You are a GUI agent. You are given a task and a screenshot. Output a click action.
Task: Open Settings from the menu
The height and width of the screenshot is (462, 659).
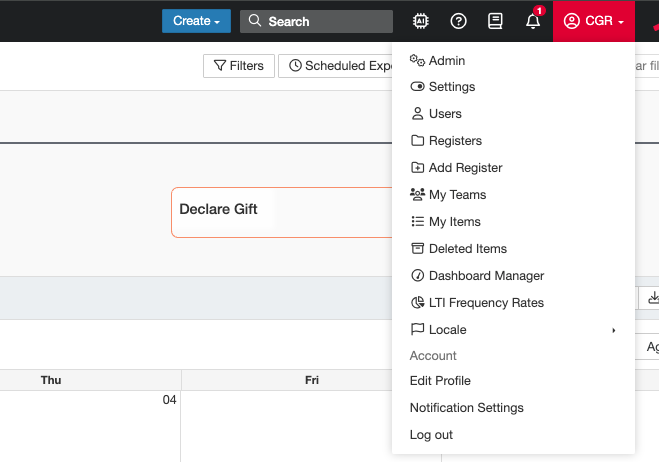click(513, 87)
